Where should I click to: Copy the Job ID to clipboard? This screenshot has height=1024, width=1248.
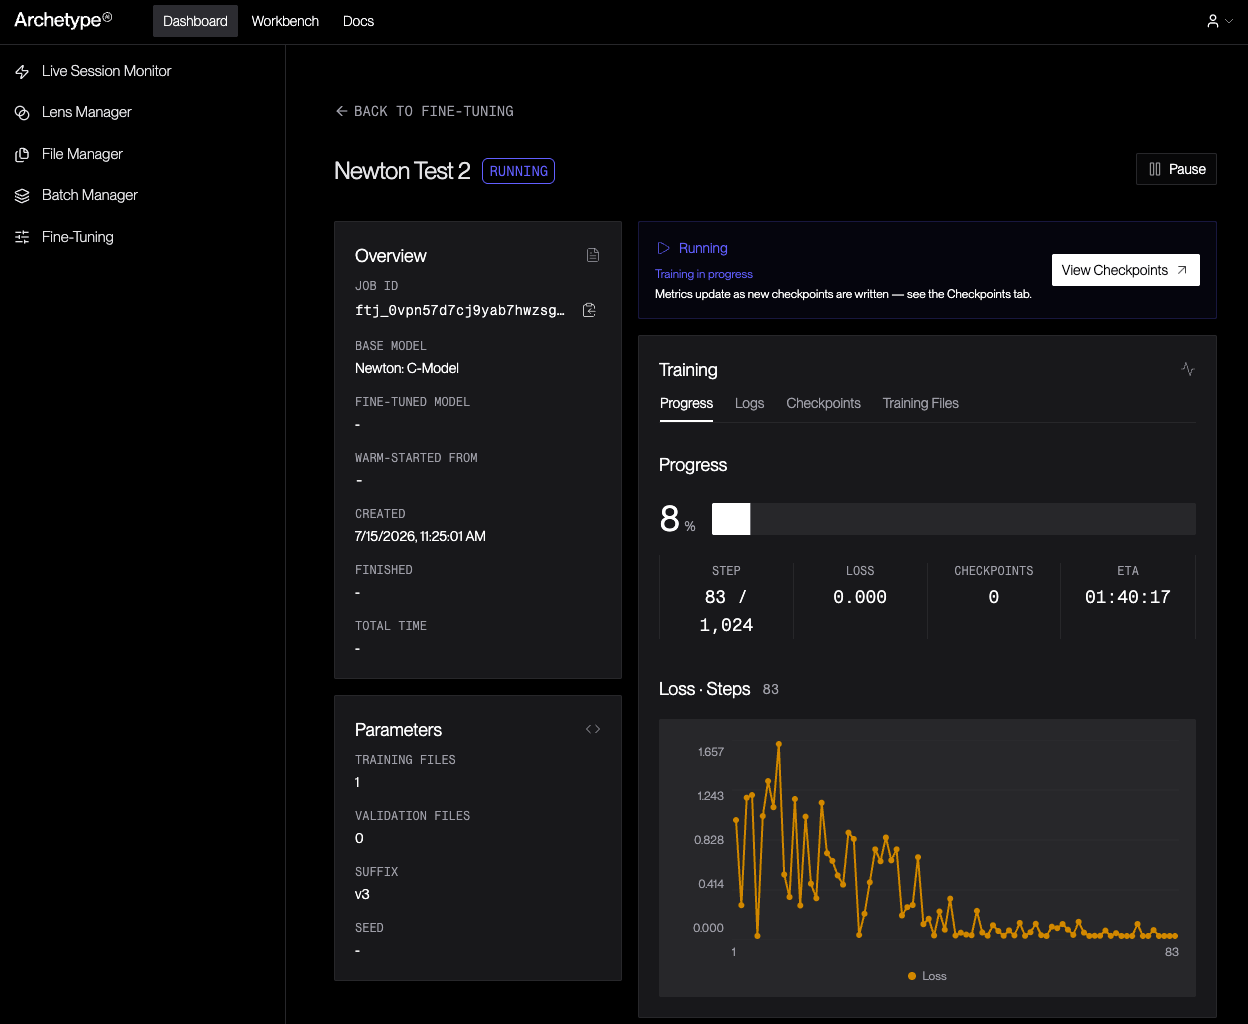pyautogui.click(x=590, y=310)
